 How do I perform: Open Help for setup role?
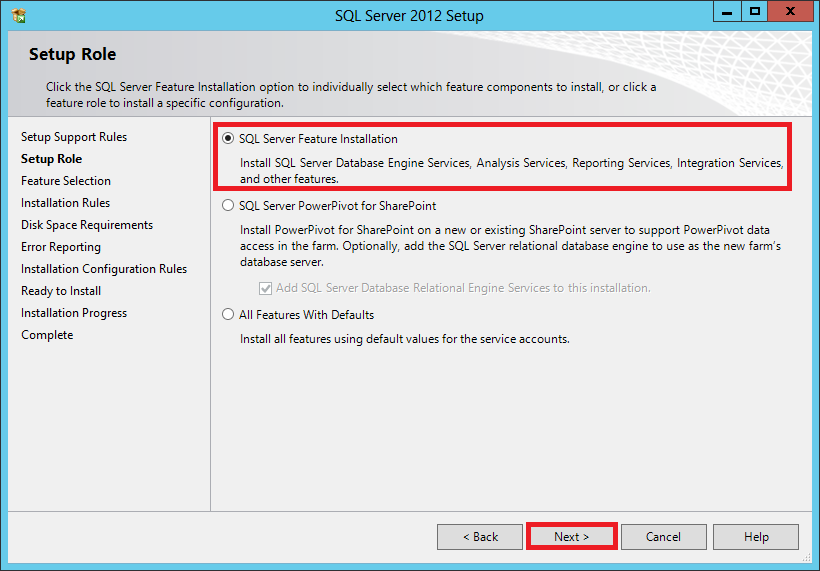click(x=756, y=537)
